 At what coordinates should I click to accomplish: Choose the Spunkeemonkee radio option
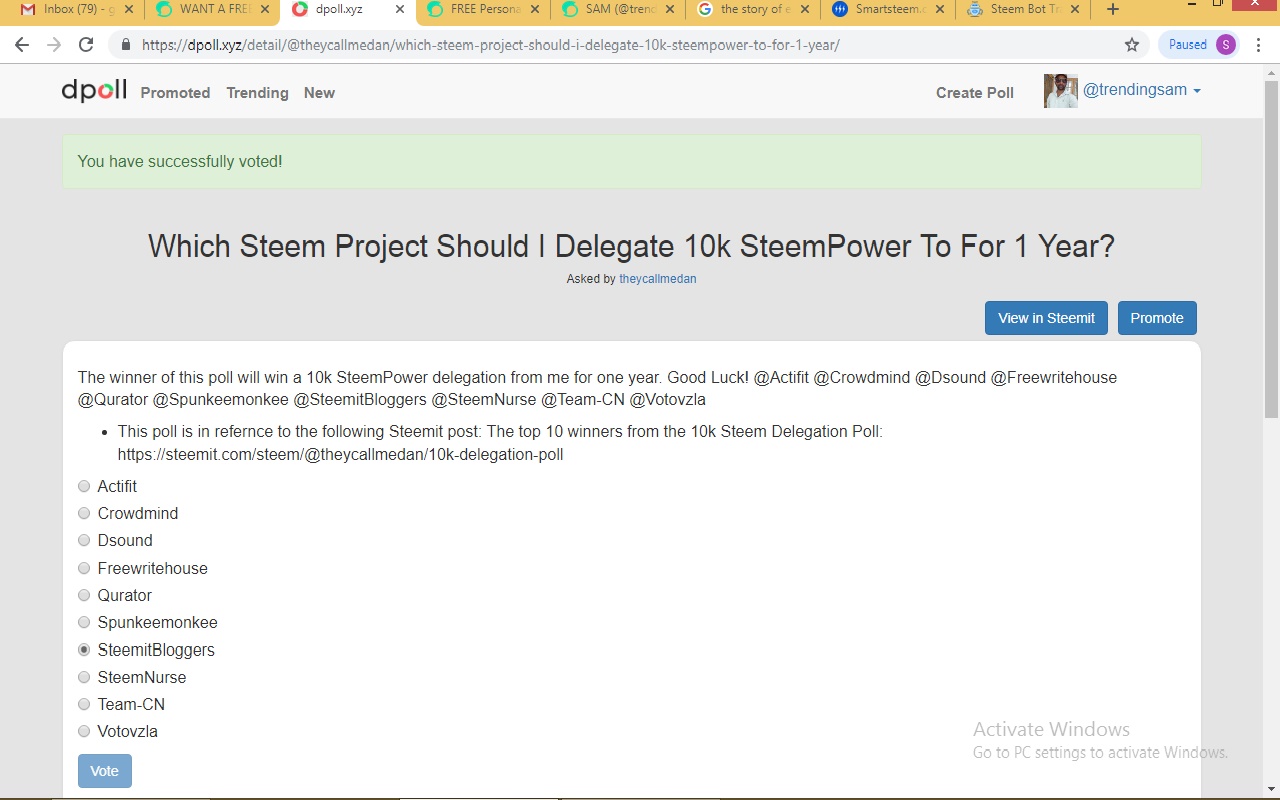[x=84, y=622]
